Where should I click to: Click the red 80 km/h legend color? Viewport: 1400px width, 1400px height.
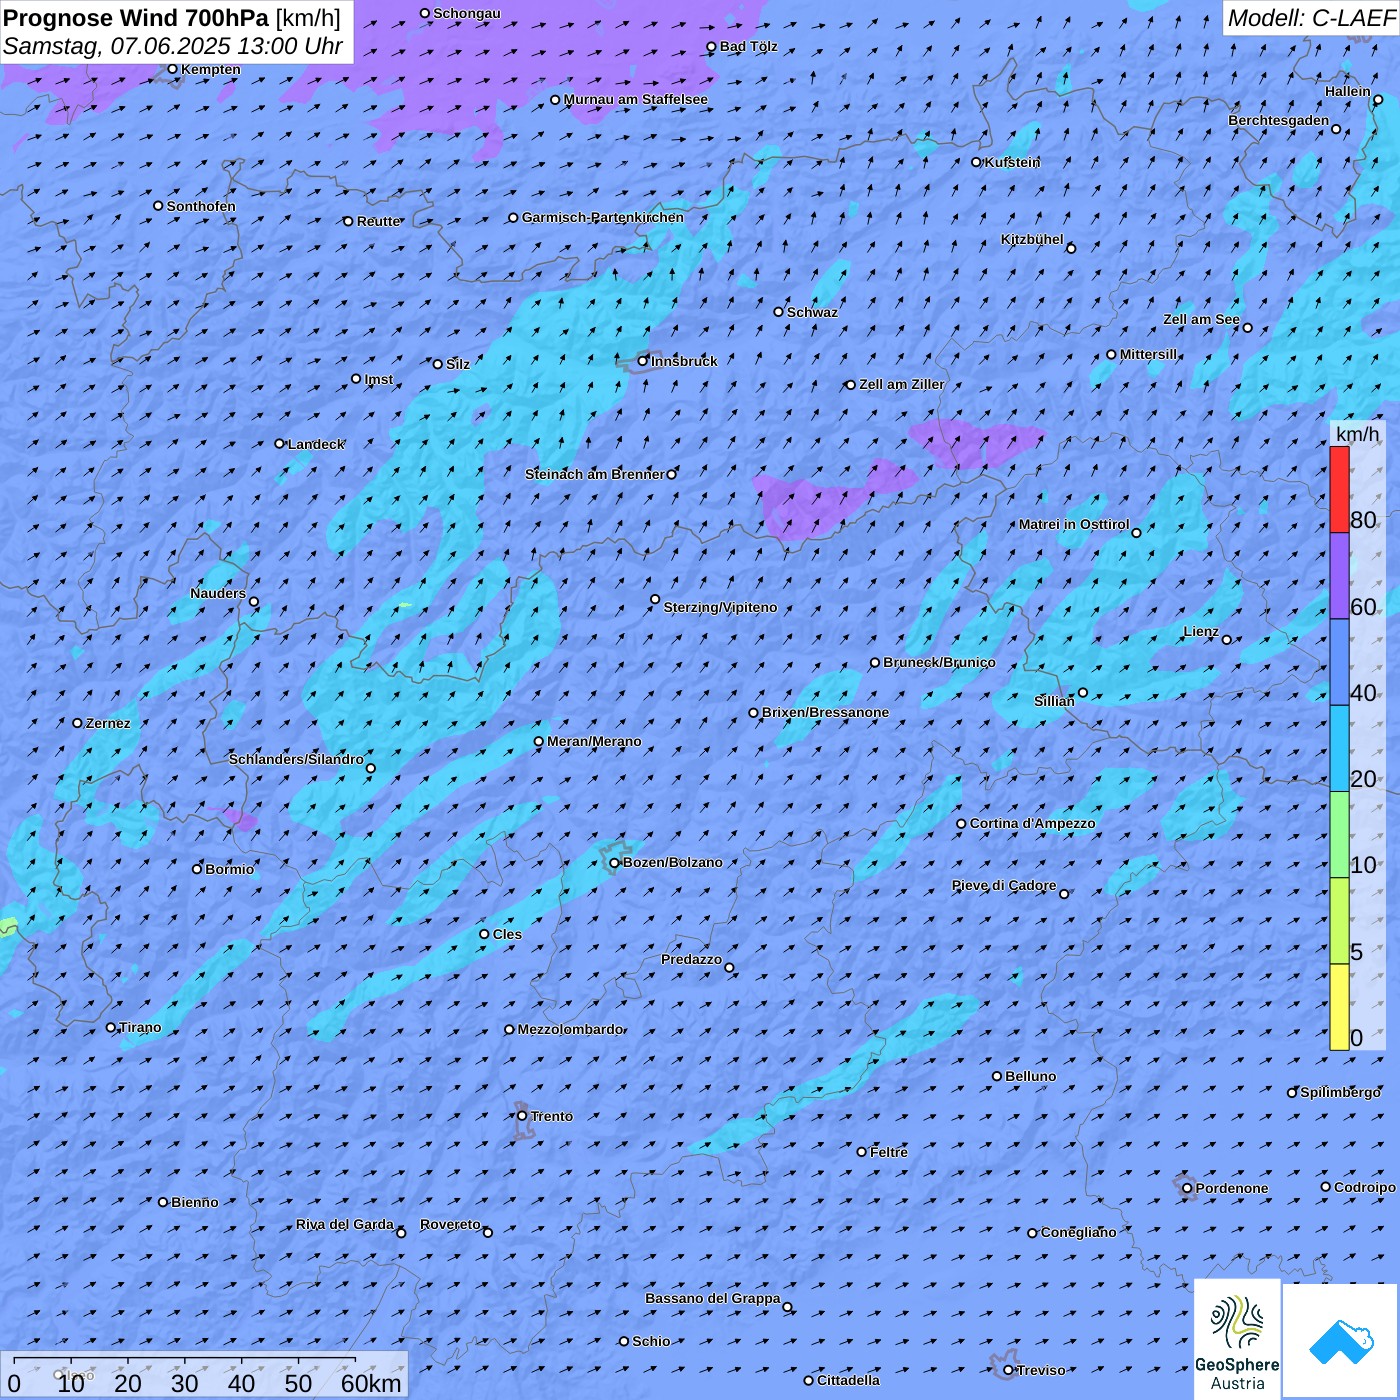click(x=1339, y=489)
